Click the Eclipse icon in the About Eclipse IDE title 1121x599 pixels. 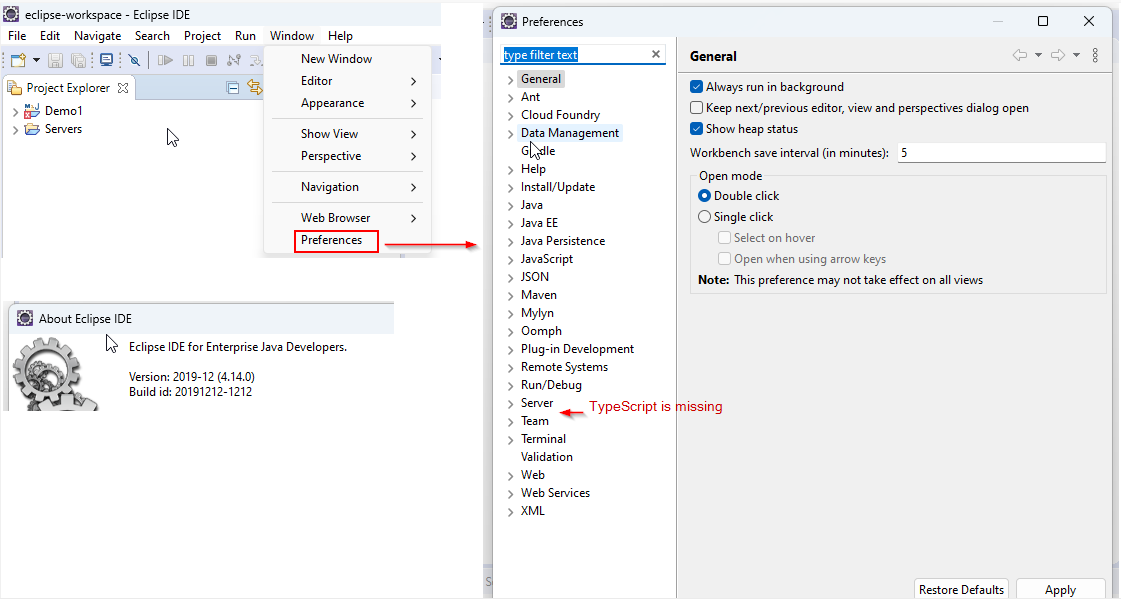pos(25,318)
